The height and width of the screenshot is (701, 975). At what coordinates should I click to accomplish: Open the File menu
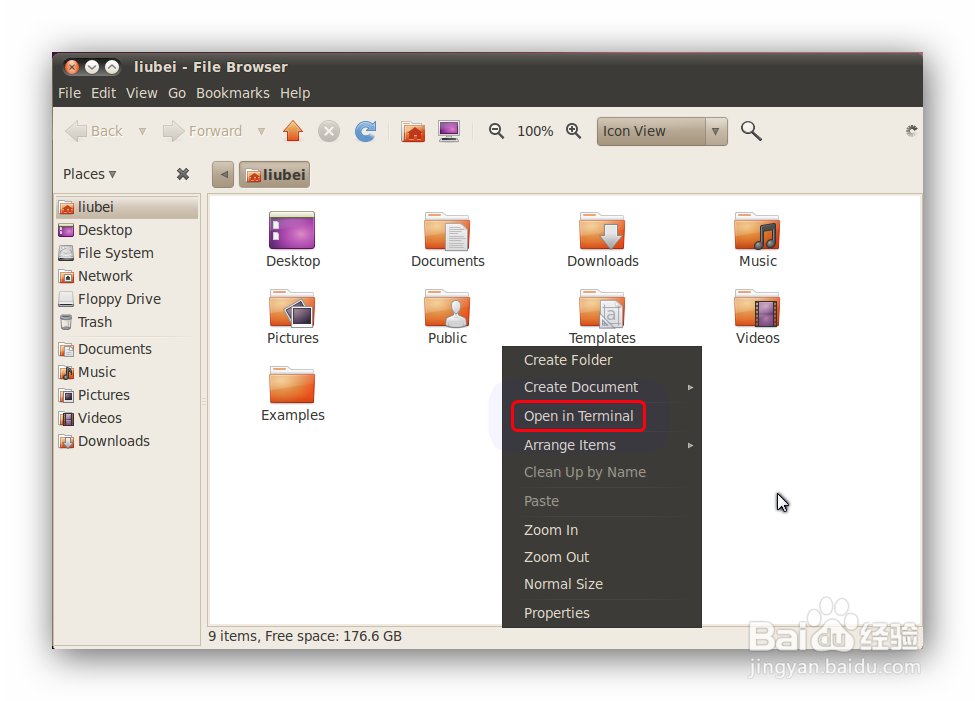tap(70, 93)
